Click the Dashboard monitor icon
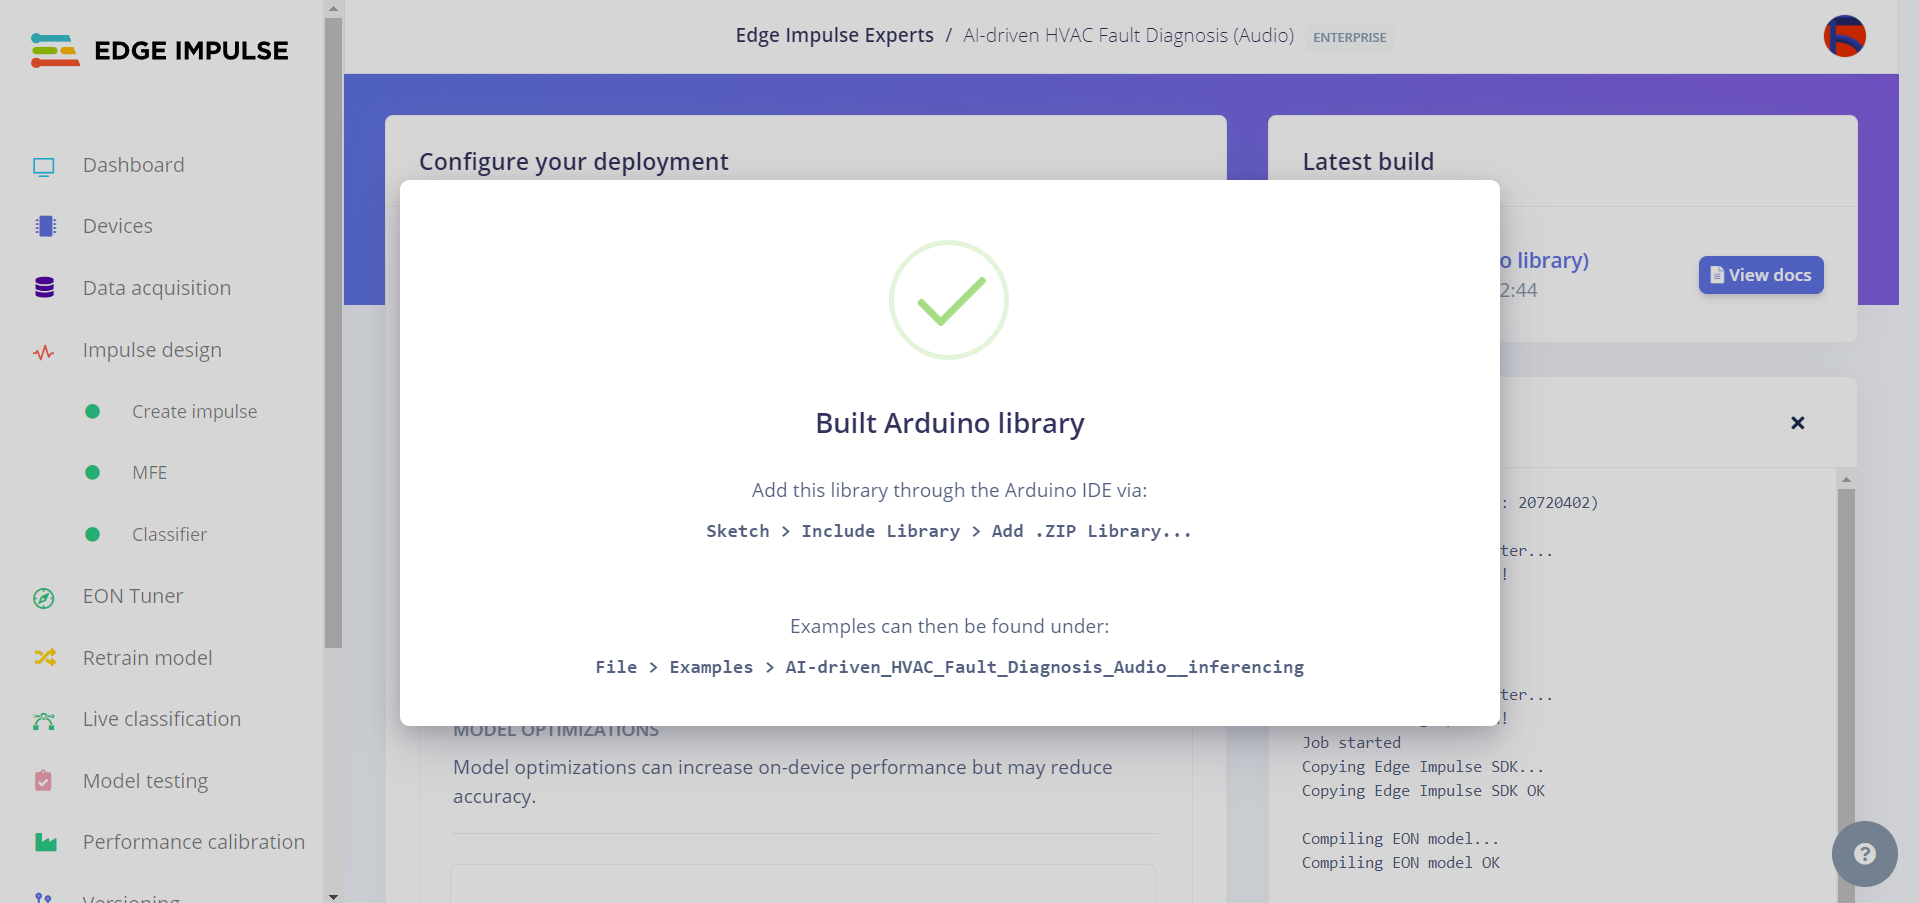Image resolution: width=1919 pixels, height=903 pixels. point(44,166)
